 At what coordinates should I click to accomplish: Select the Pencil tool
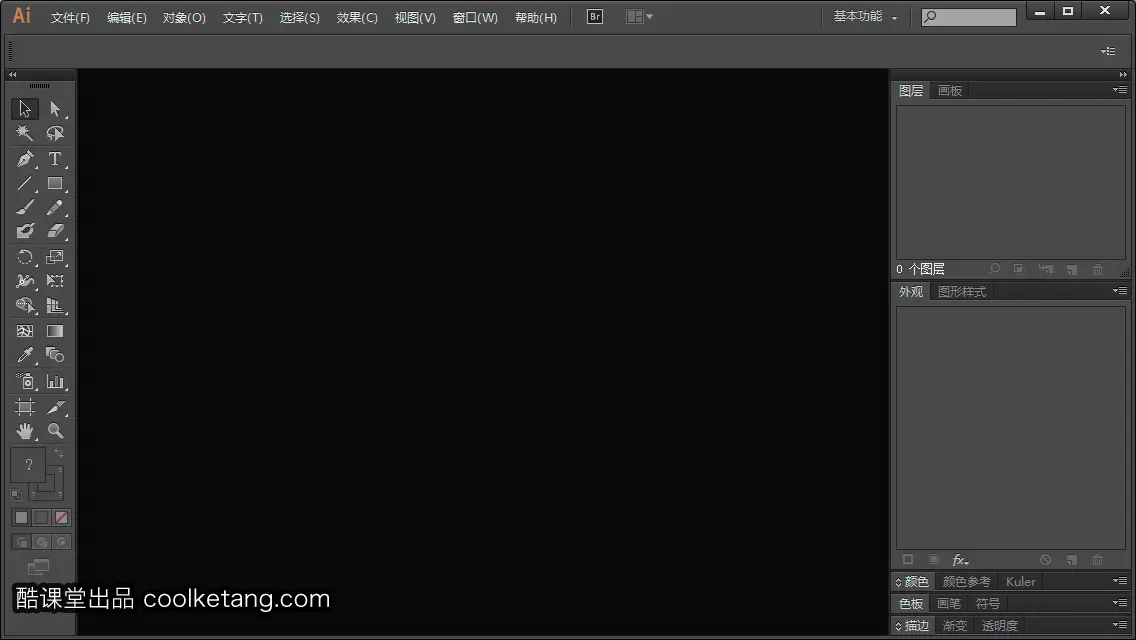(55, 207)
